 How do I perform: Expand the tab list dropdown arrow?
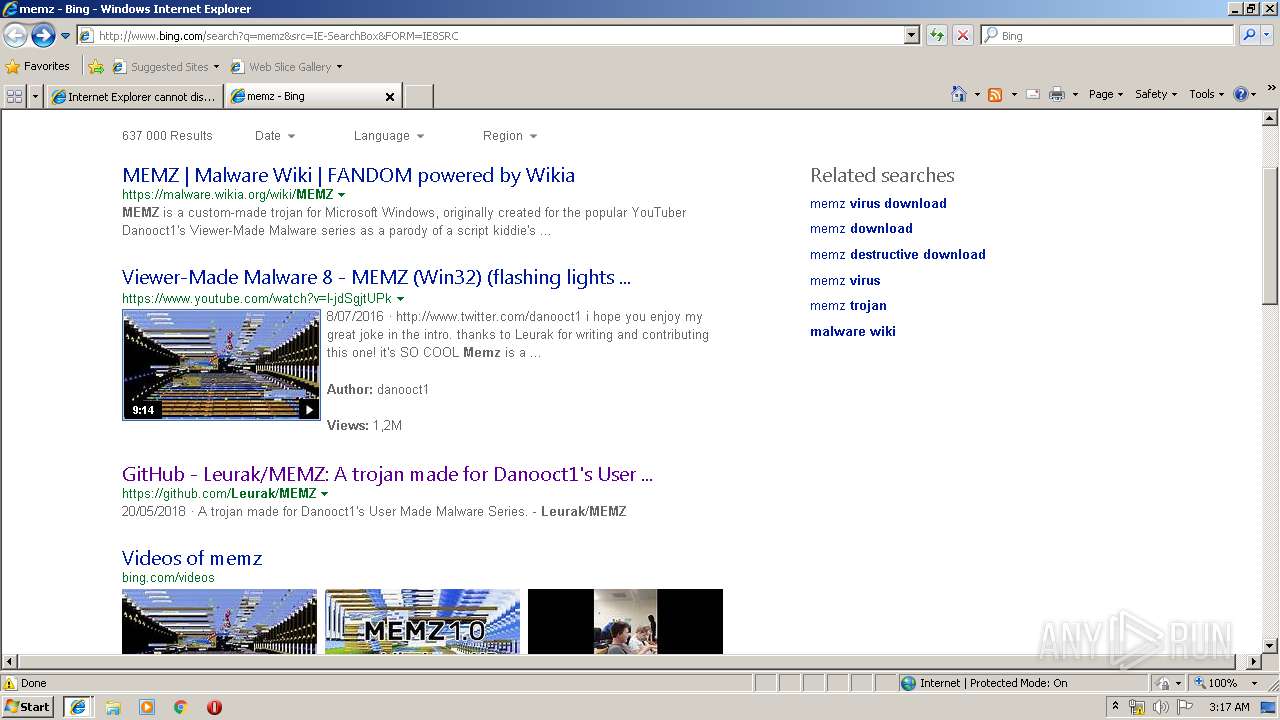tap(36, 96)
